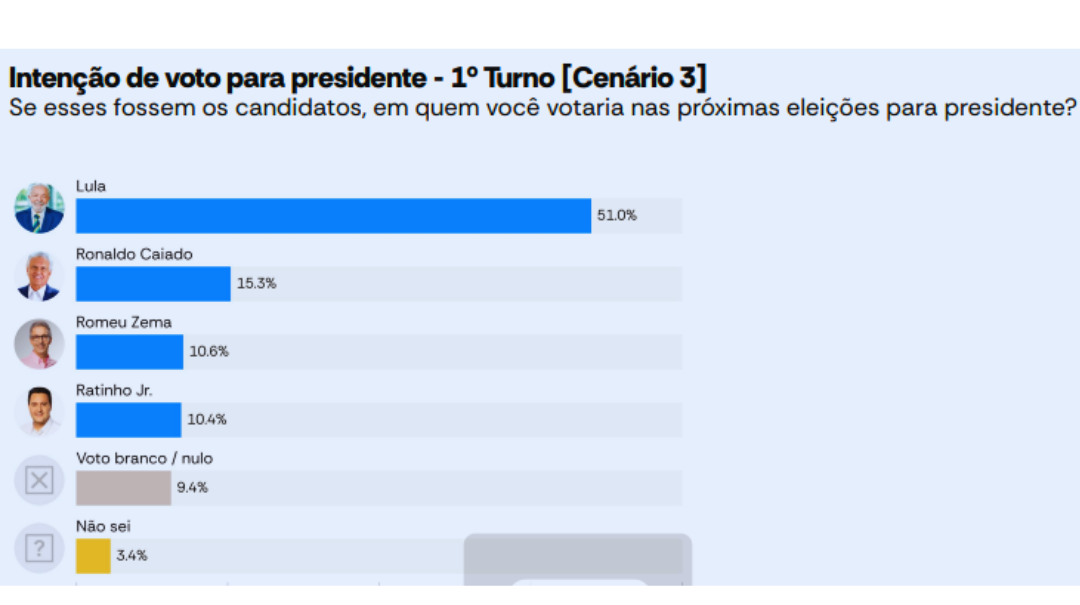
Task: Click the 15.3% value label
Action: pos(257,283)
